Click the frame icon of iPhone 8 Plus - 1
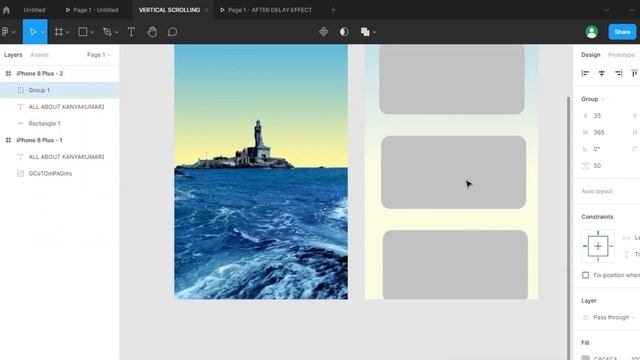640x360 pixels. click(8, 140)
